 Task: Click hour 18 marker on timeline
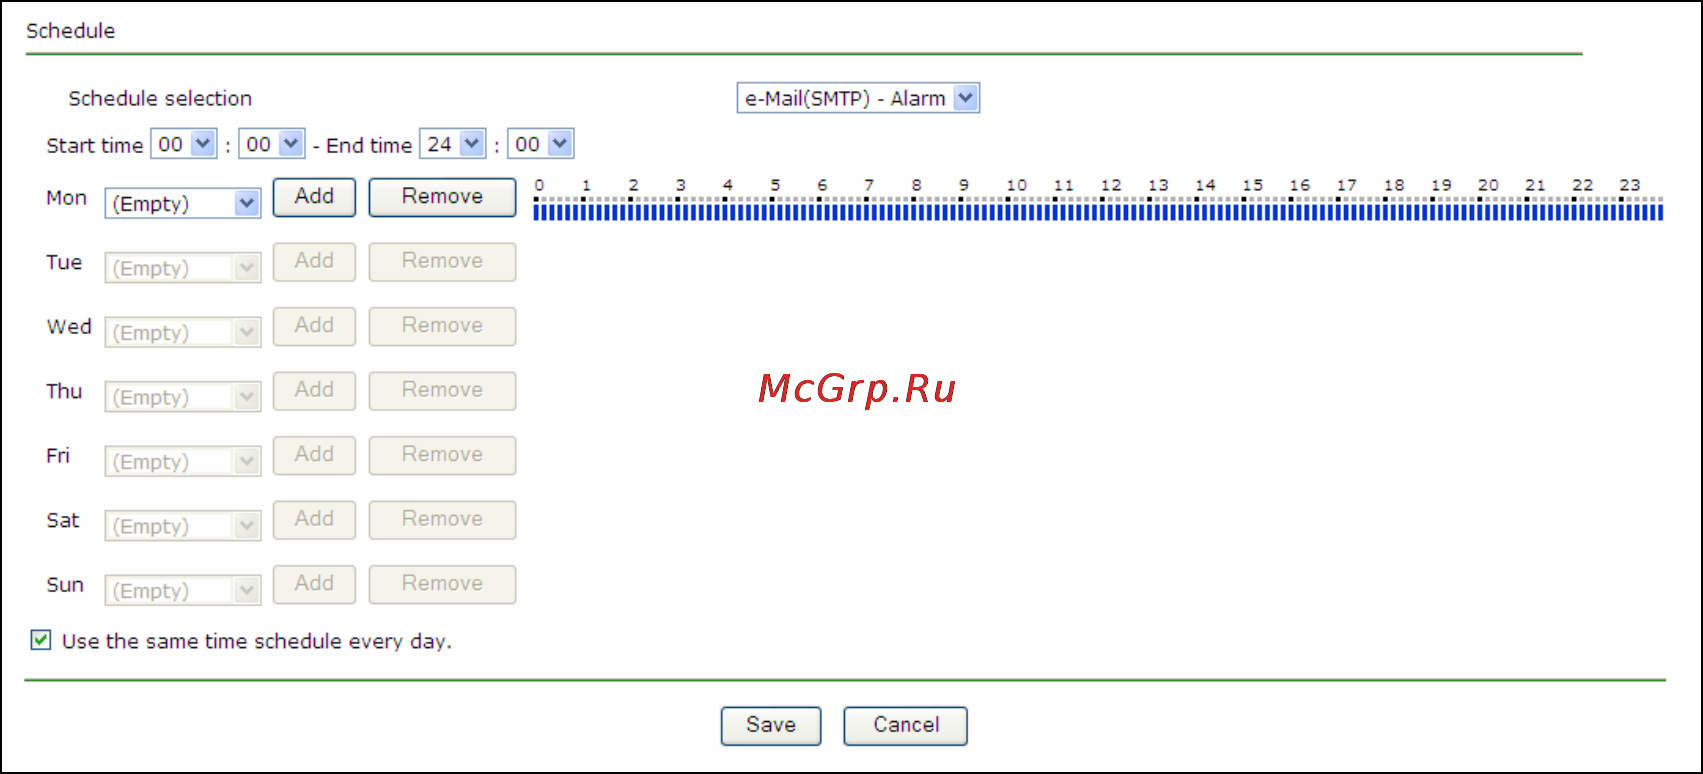[1394, 185]
